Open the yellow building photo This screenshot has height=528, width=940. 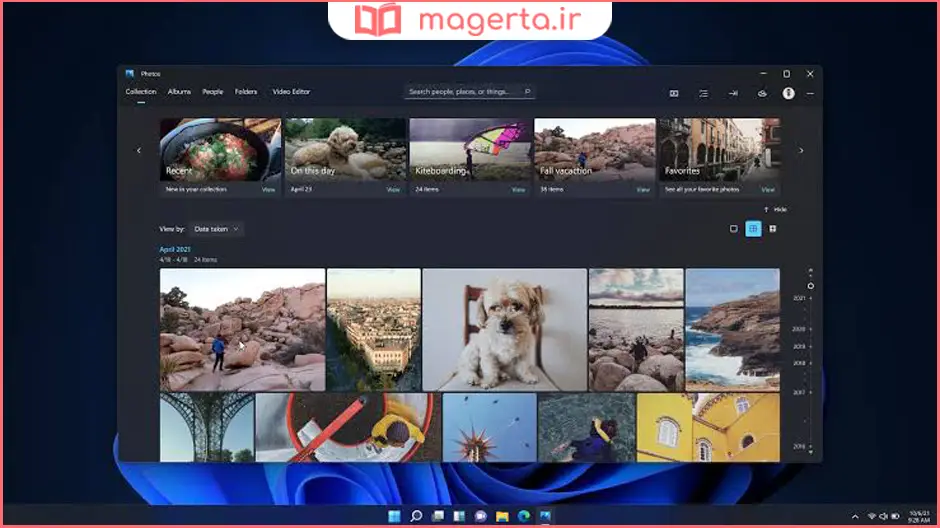pos(709,427)
